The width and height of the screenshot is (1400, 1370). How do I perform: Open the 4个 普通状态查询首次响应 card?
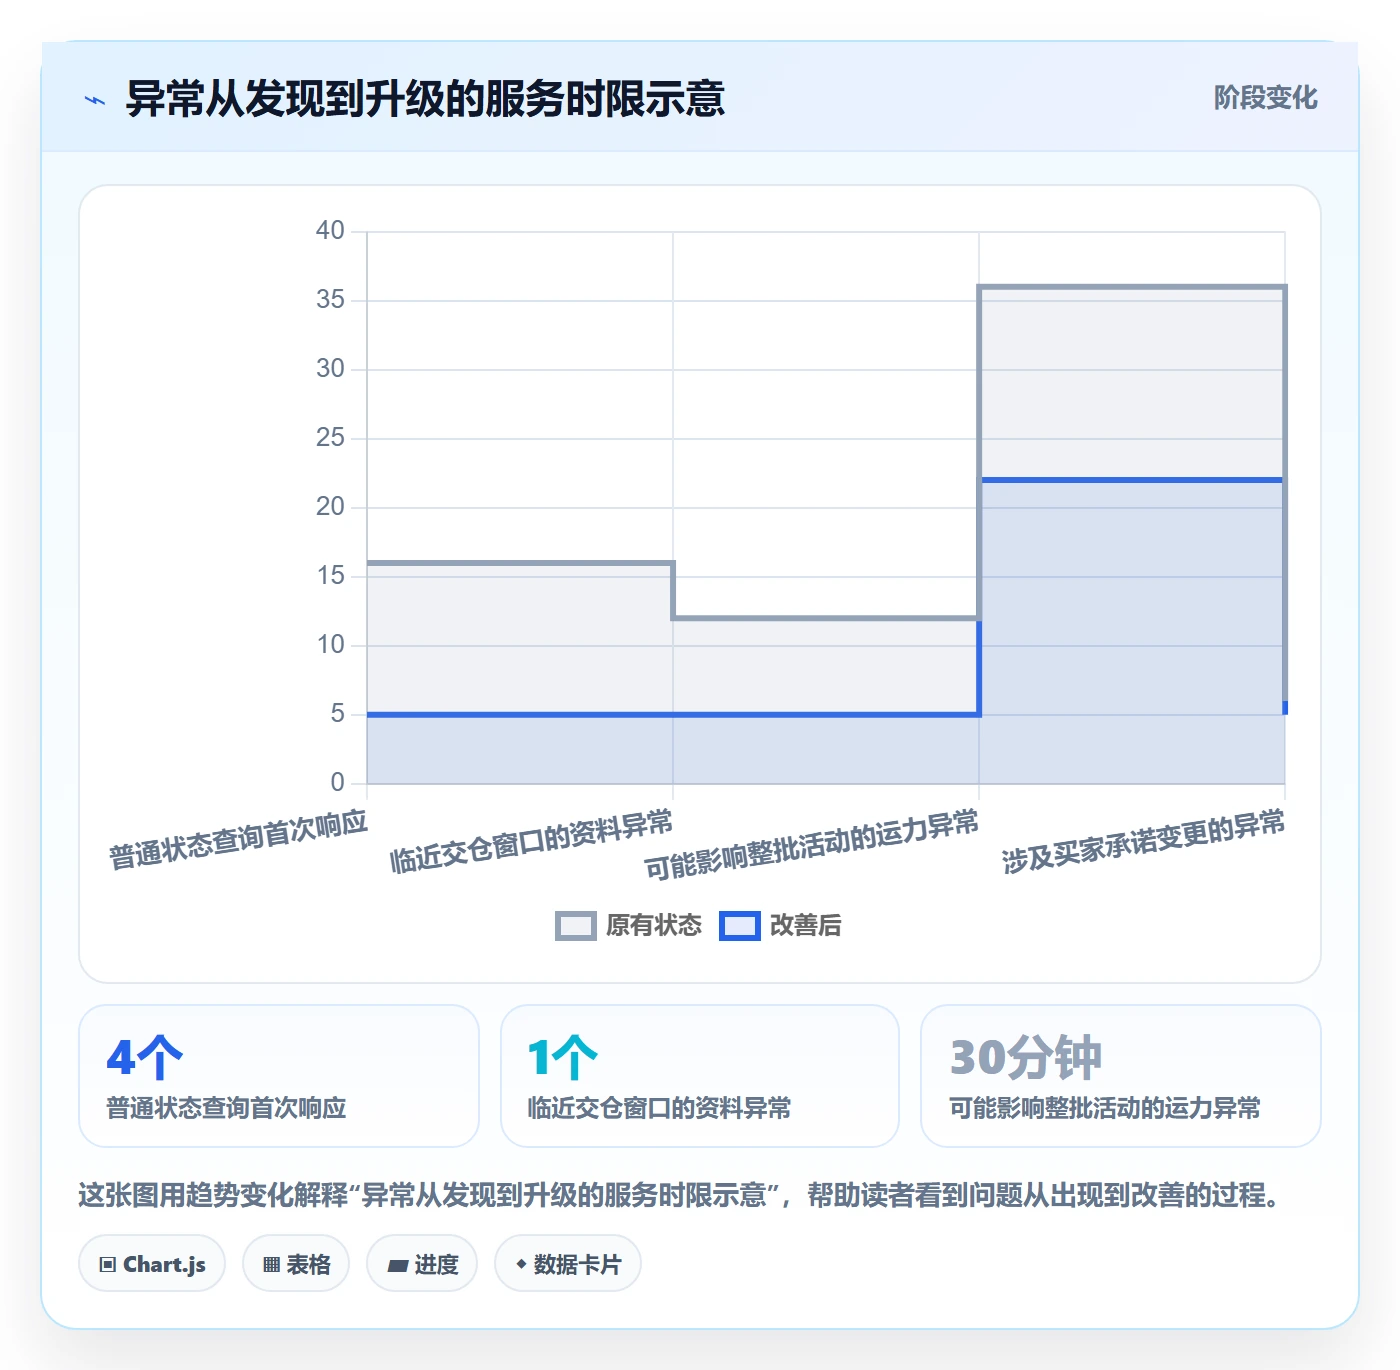279,1076
